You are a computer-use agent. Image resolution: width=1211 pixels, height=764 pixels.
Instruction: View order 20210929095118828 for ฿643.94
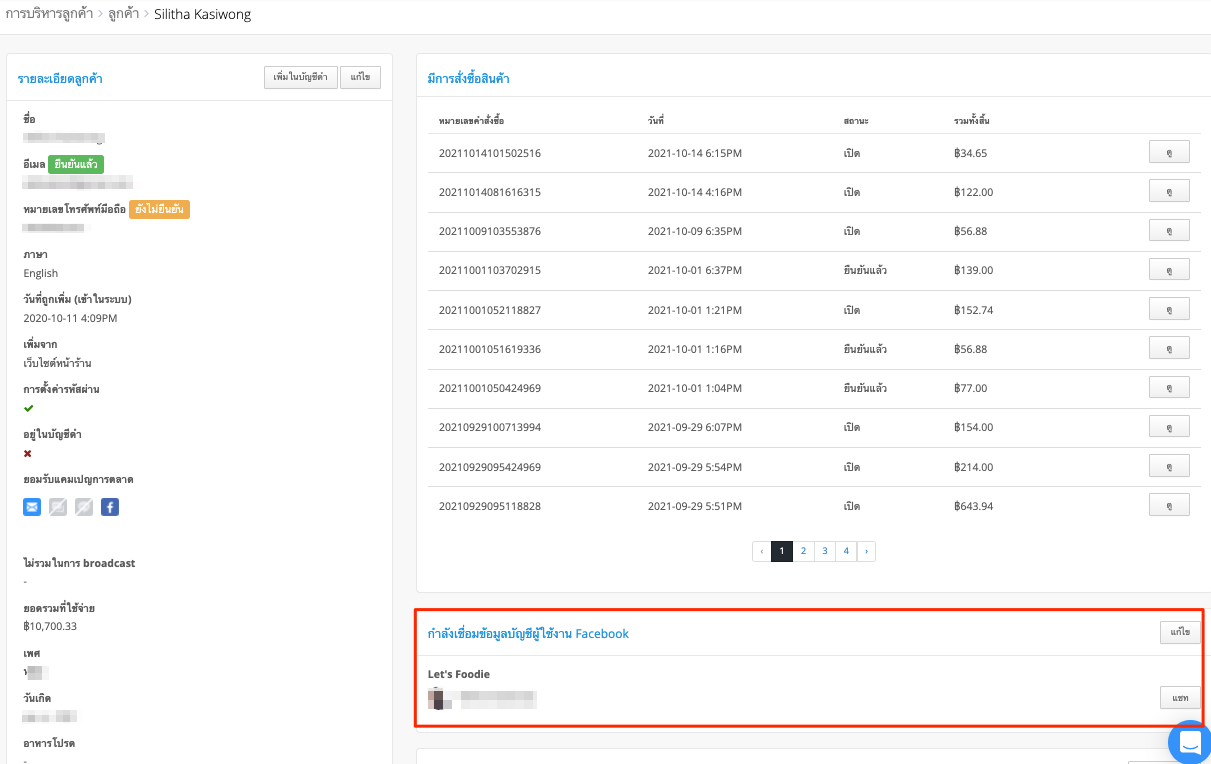(x=1169, y=505)
